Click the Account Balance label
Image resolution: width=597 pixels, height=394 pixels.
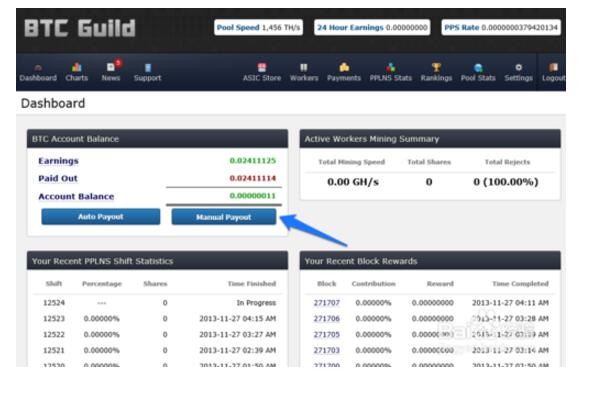click(x=76, y=196)
